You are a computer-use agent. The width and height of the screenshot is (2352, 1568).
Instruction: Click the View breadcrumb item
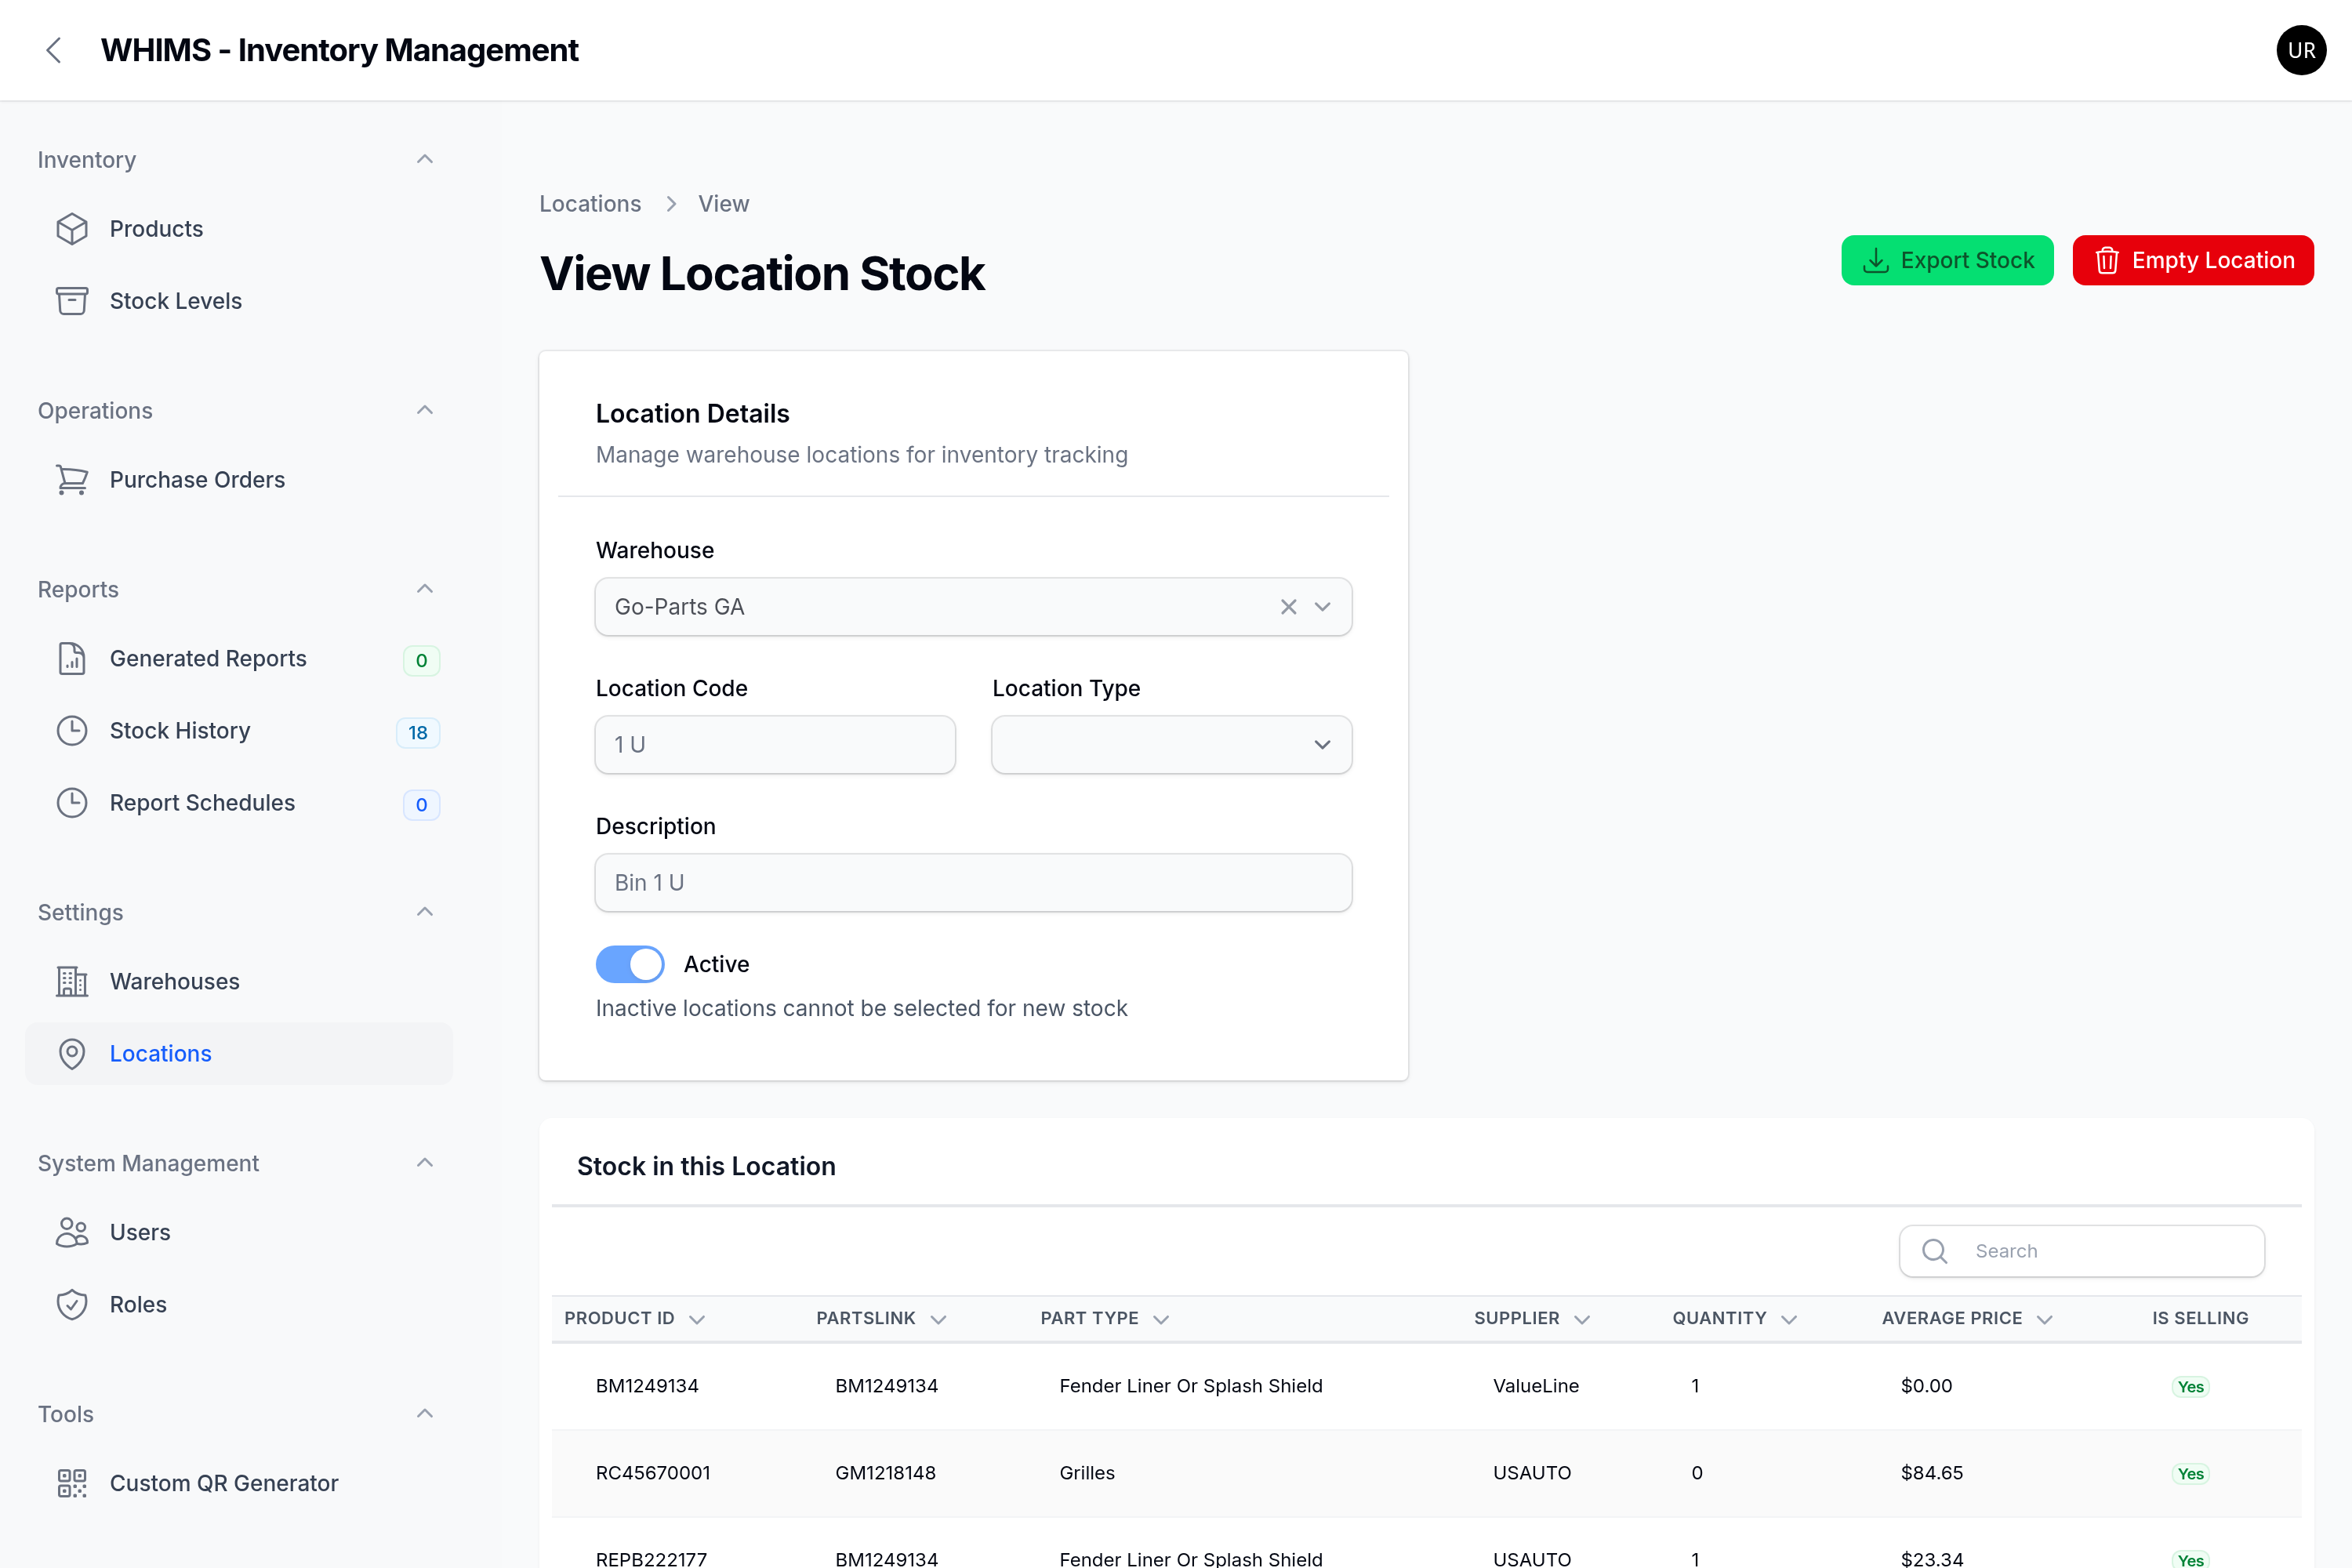723,204
